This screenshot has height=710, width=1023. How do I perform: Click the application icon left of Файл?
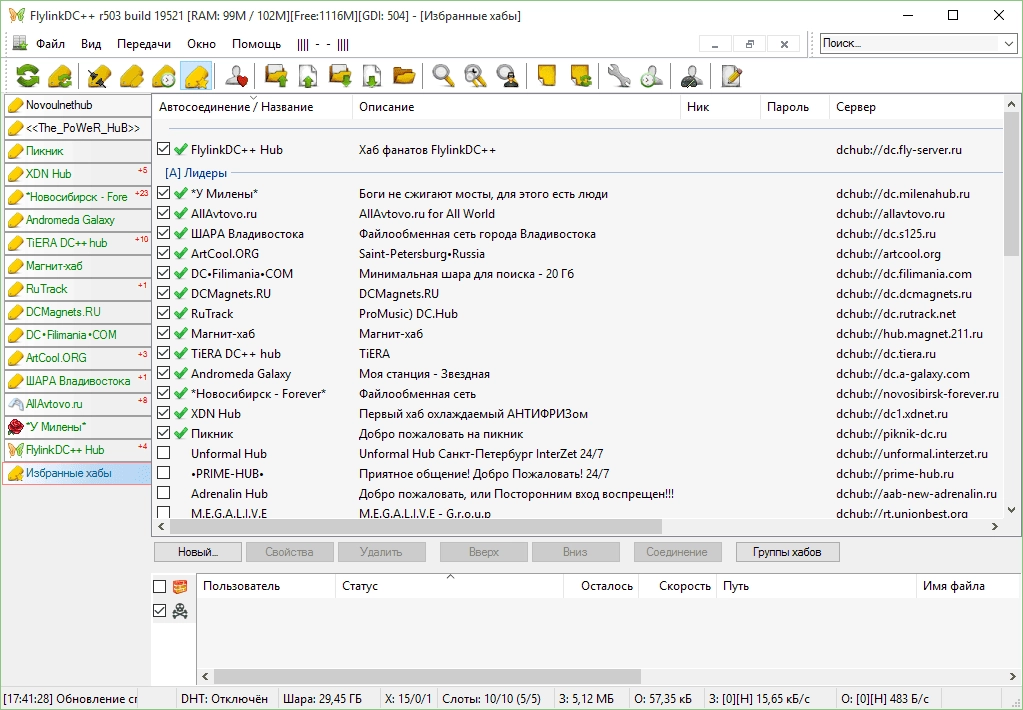tap(20, 44)
